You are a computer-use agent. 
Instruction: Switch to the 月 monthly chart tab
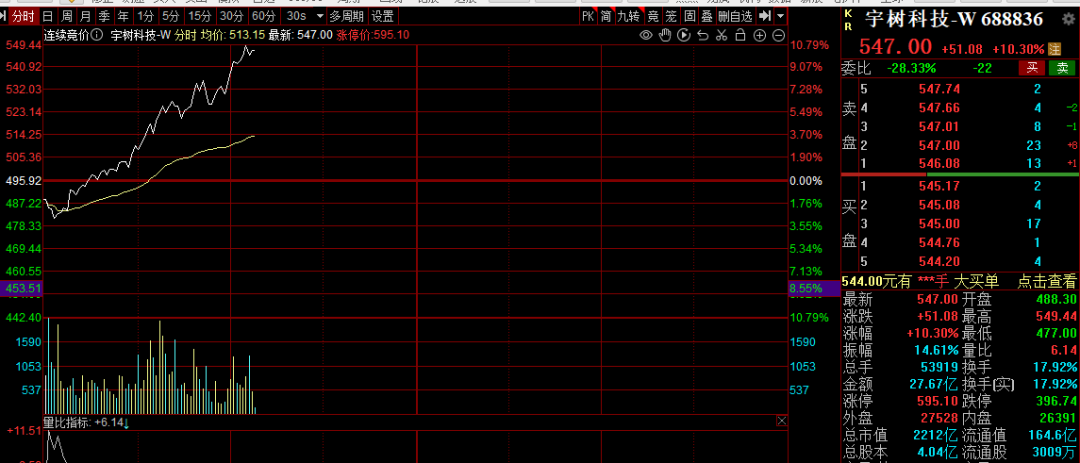[85, 16]
